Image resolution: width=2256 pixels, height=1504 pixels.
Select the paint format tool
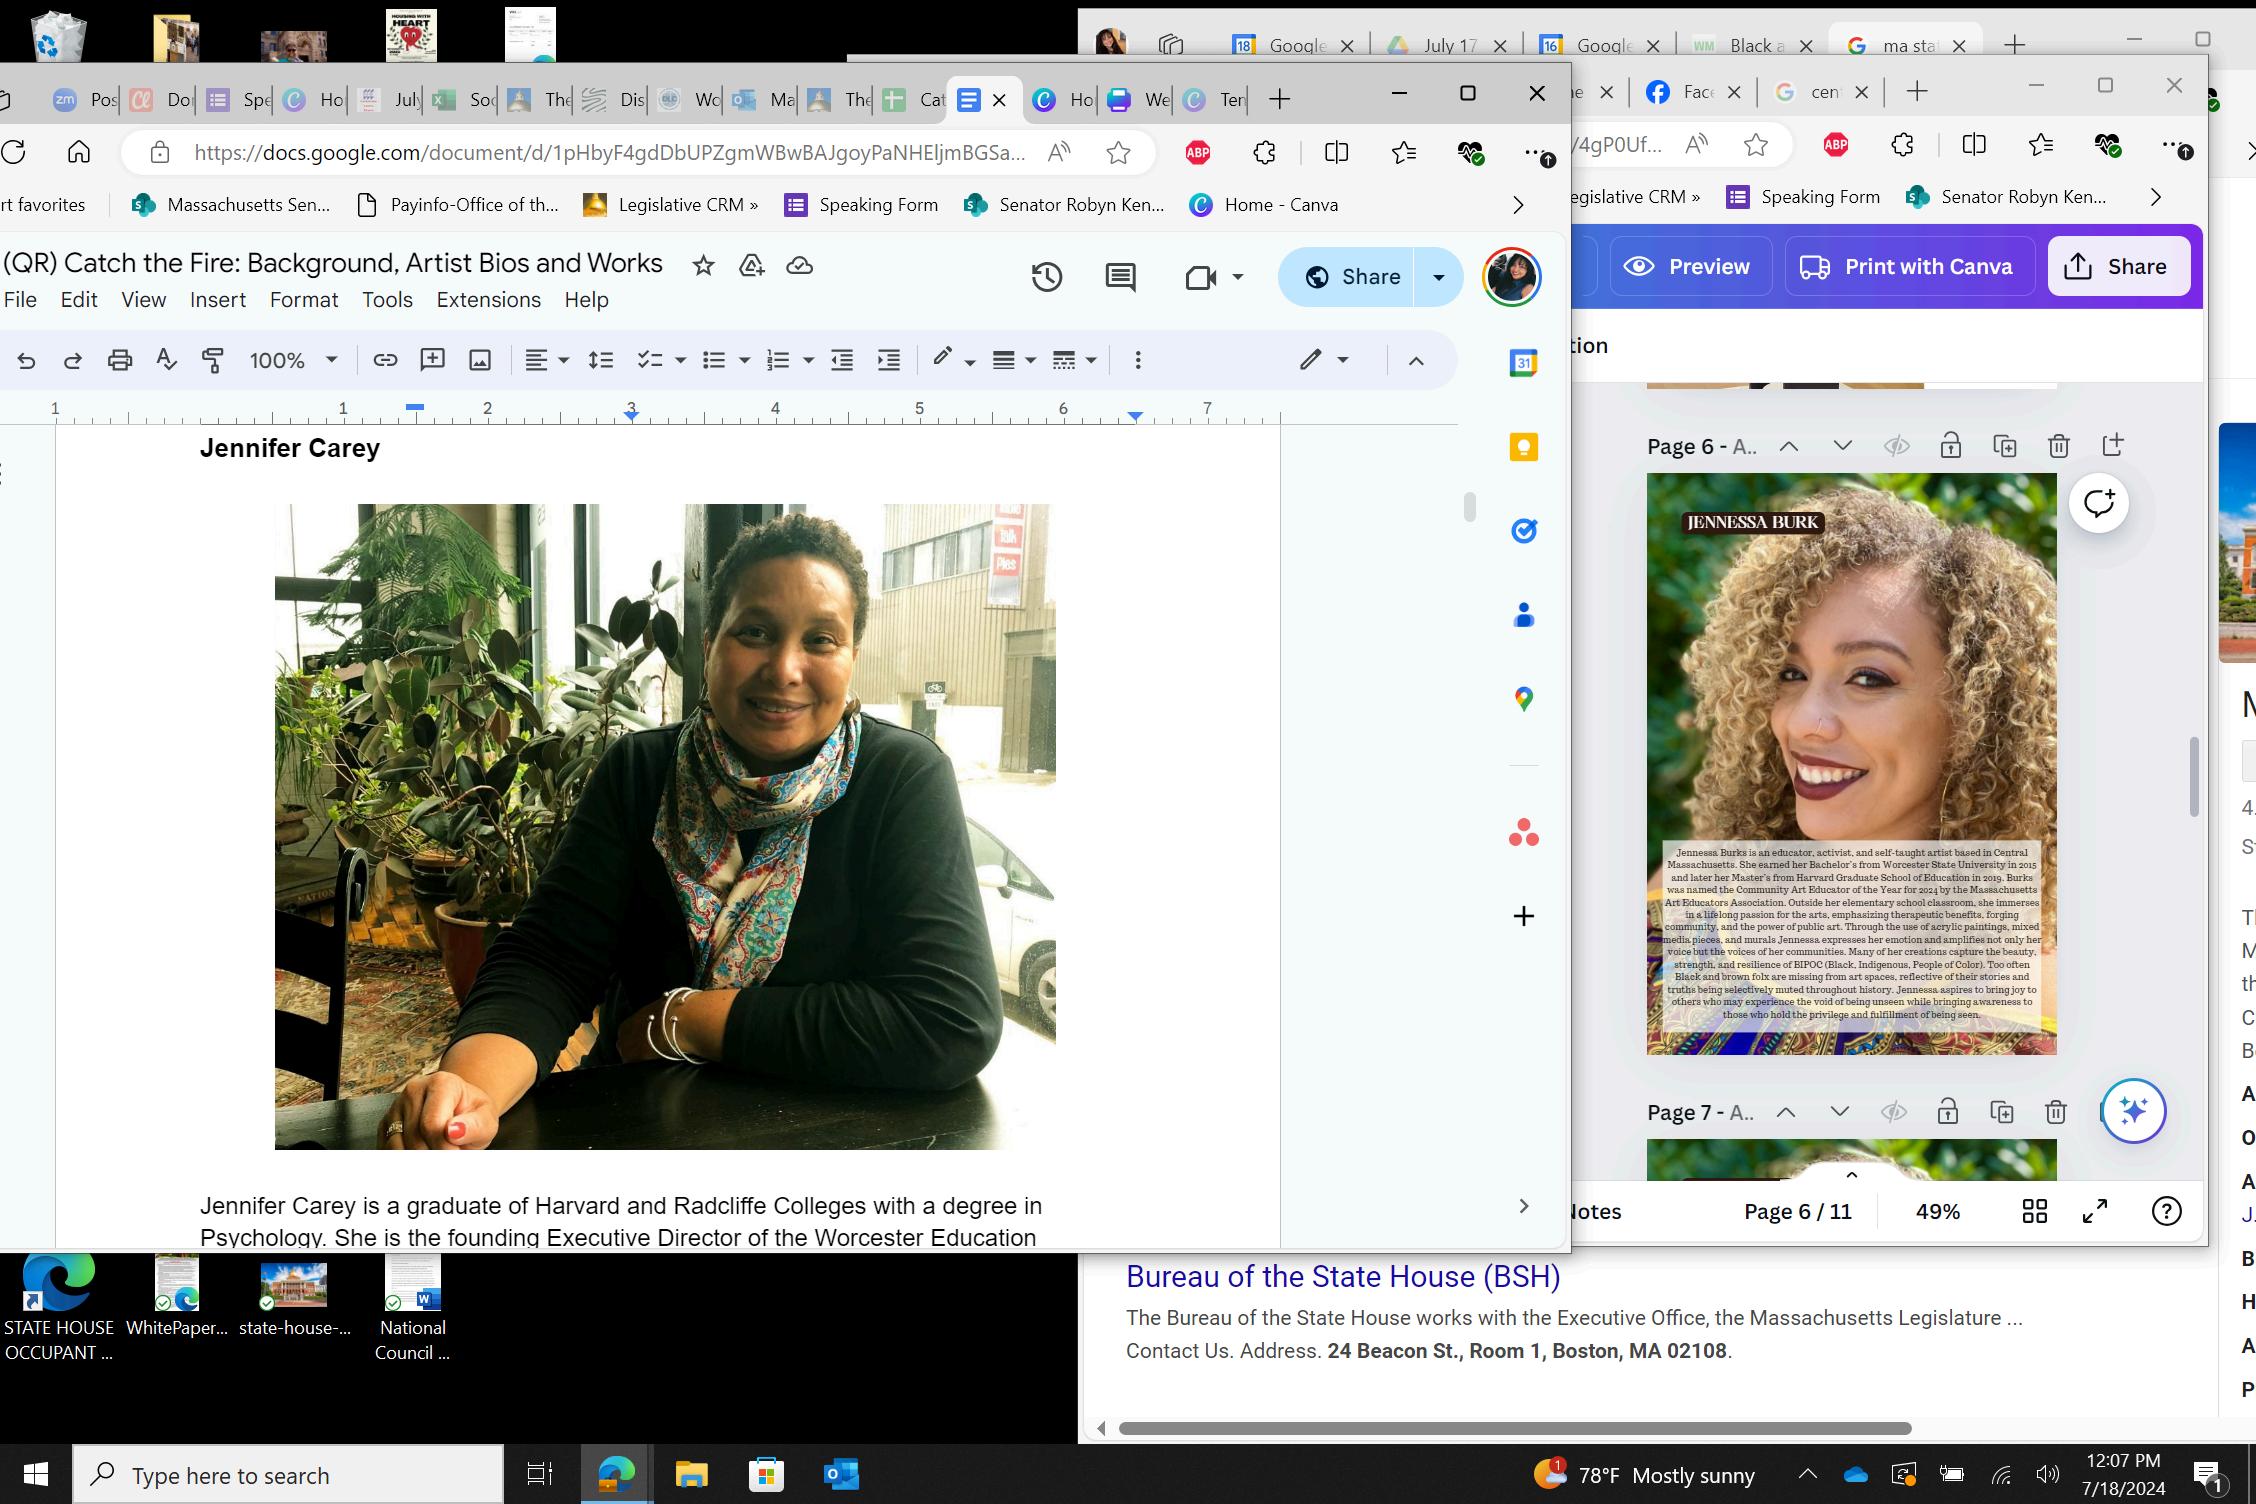[212, 360]
